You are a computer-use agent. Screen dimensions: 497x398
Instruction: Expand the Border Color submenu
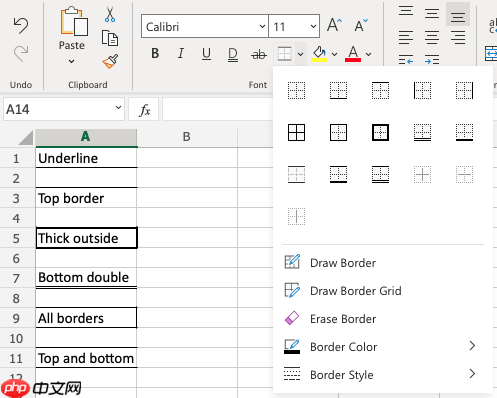472,346
